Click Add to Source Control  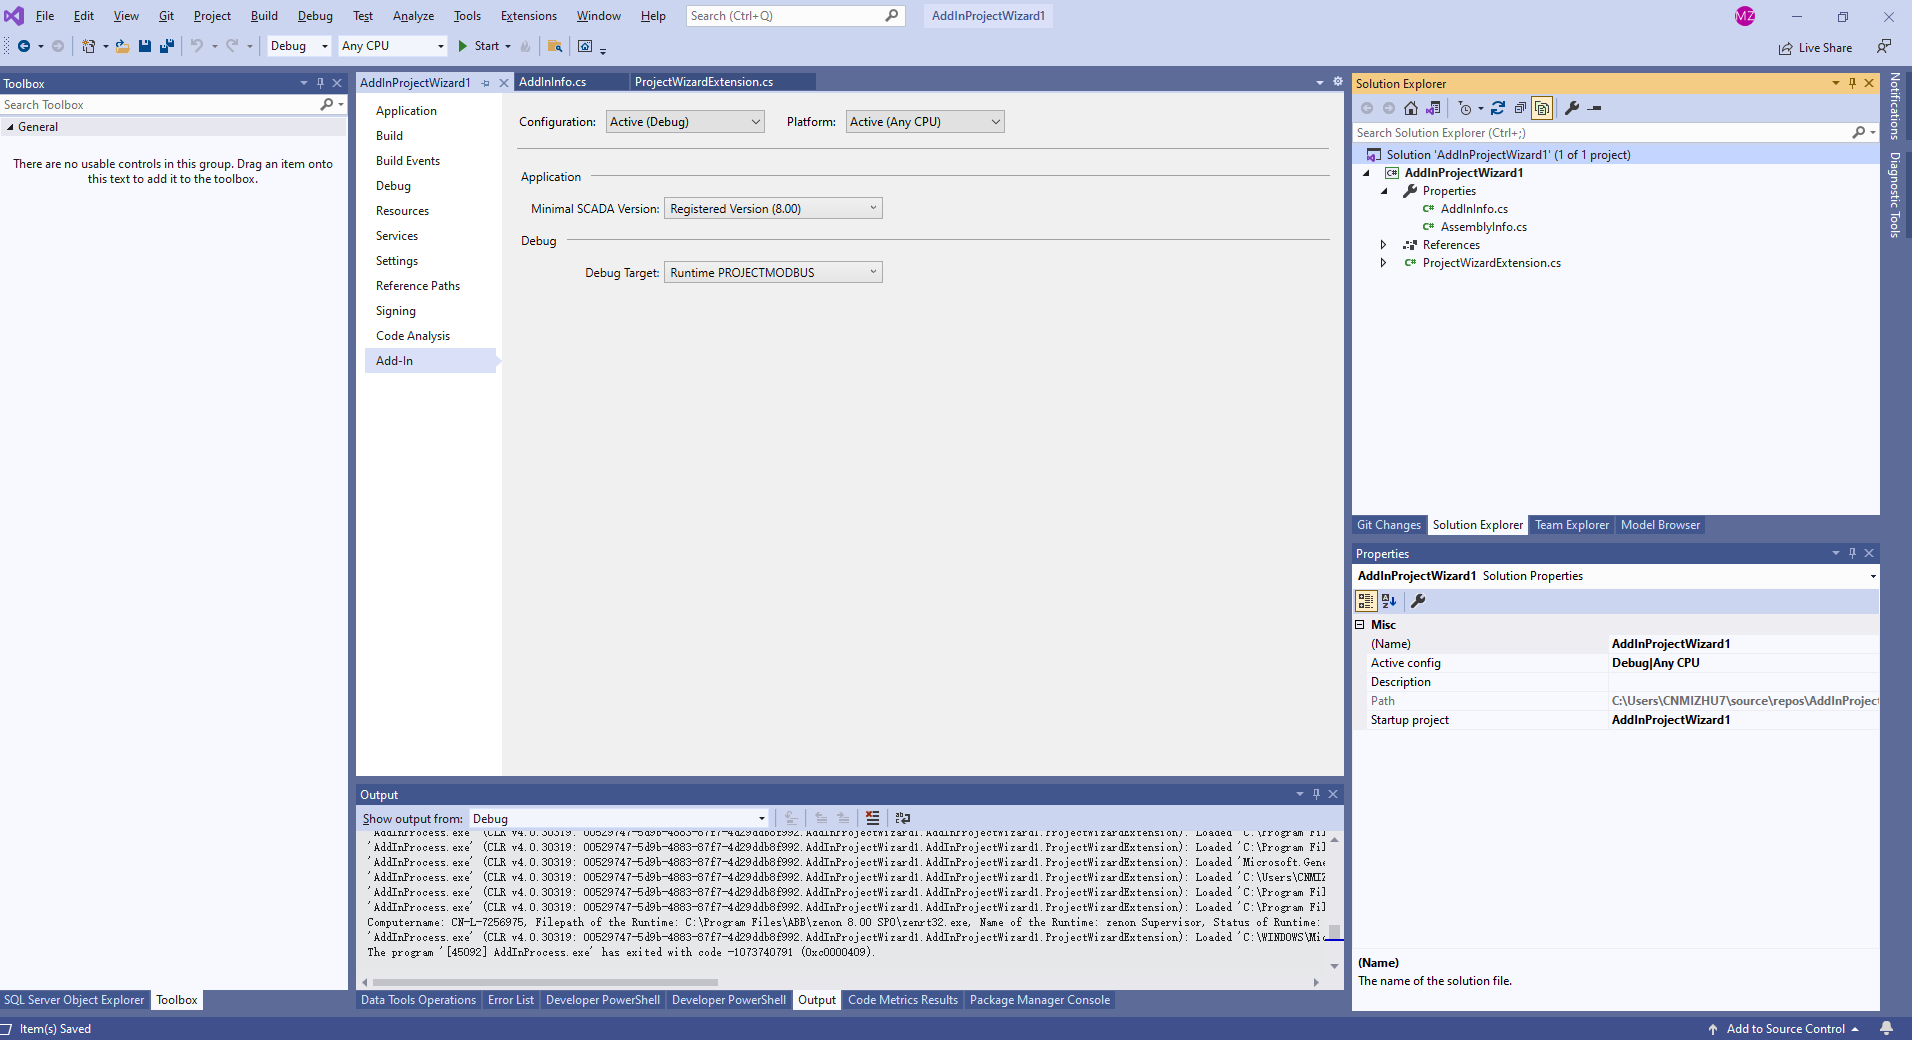pyautogui.click(x=1785, y=1029)
